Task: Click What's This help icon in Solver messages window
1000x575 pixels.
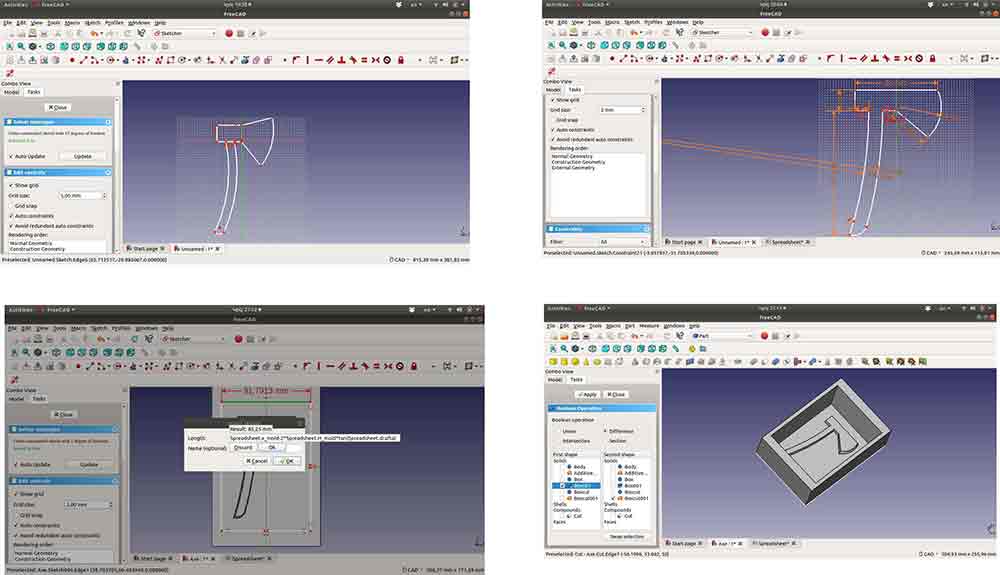Action: pyautogui.click(x=142, y=33)
